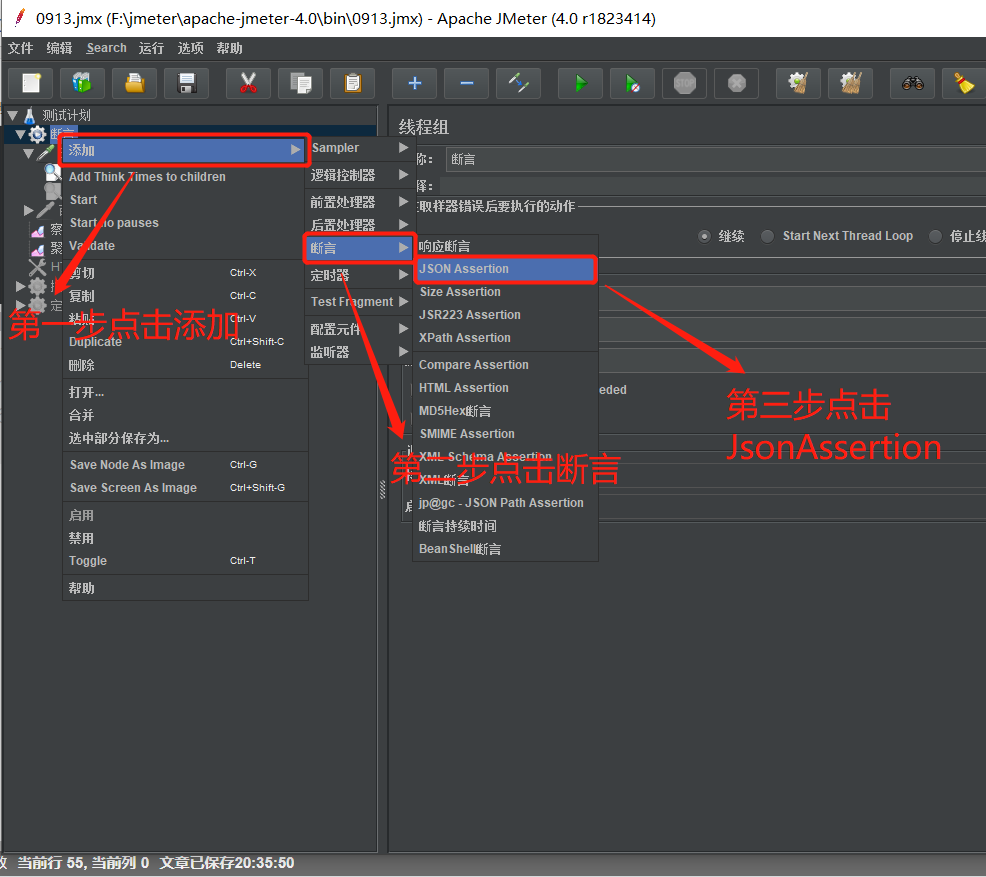Collapse all nodes with minus icon
This screenshot has height=877, width=986.
pyautogui.click(x=467, y=83)
